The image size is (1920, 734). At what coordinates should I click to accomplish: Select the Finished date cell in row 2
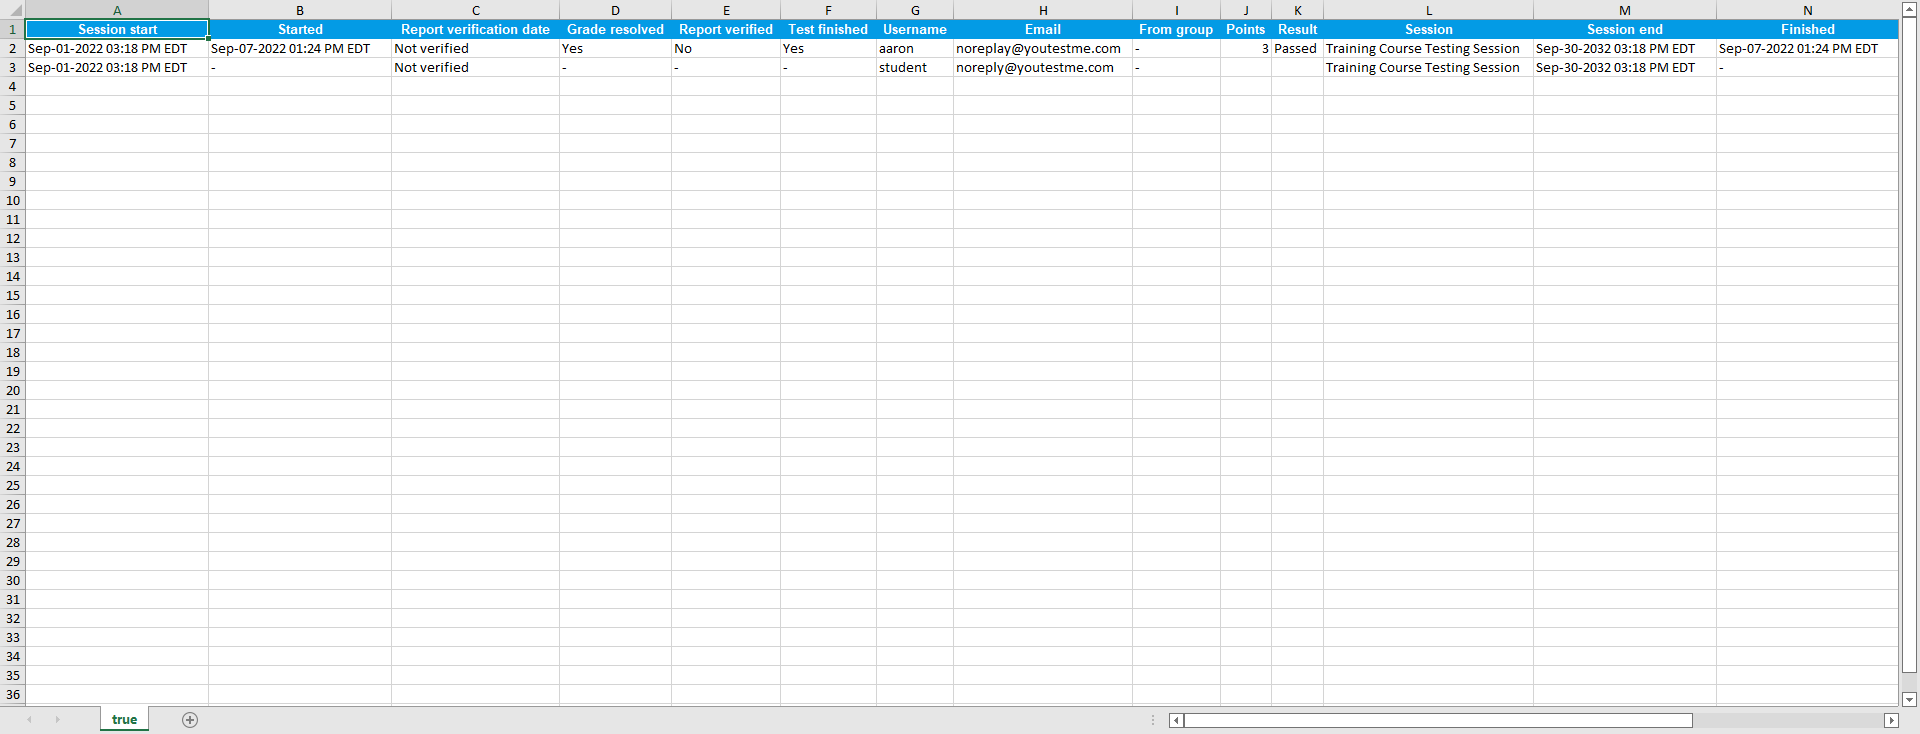(x=1808, y=48)
